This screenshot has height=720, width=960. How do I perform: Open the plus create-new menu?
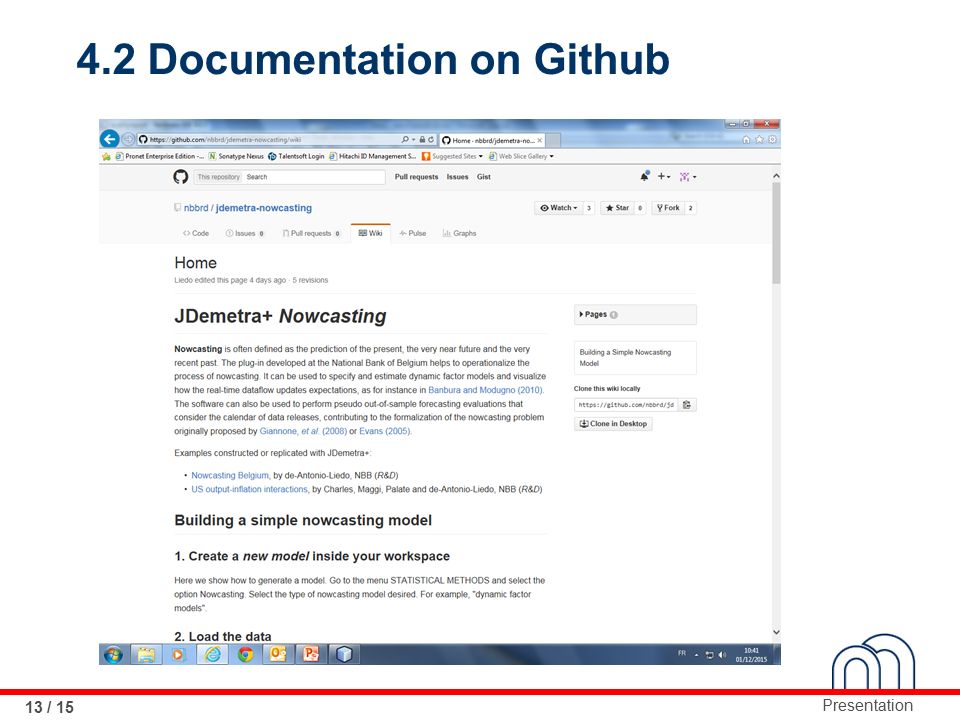(664, 176)
